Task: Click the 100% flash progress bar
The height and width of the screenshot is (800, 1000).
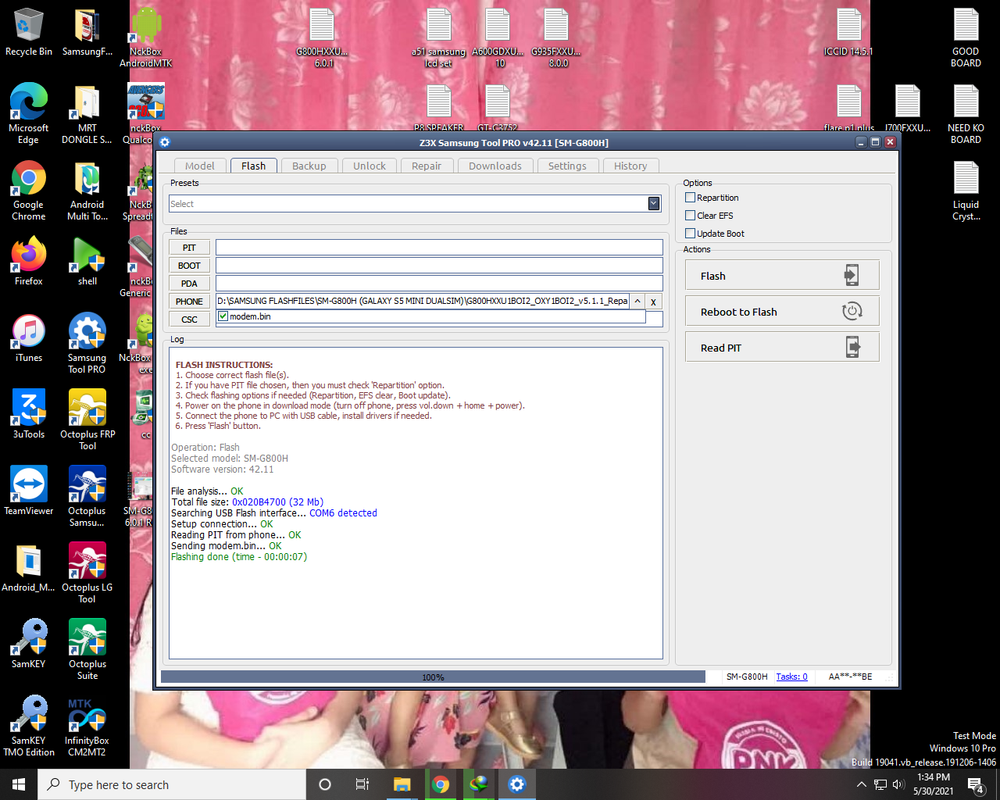Action: pos(433,677)
